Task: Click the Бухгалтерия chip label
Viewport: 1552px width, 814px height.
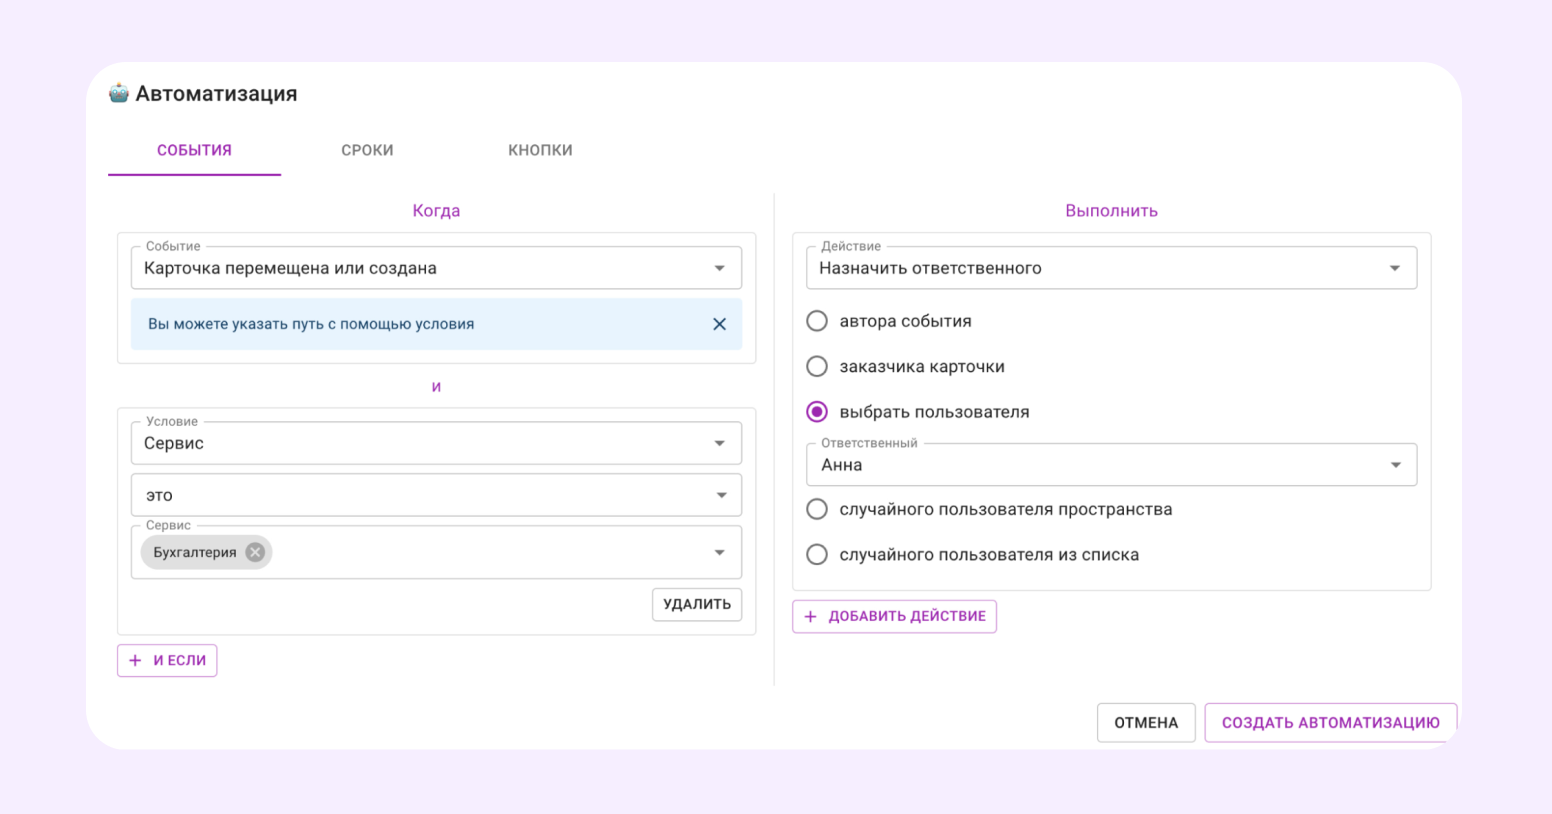Action: tap(195, 552)
